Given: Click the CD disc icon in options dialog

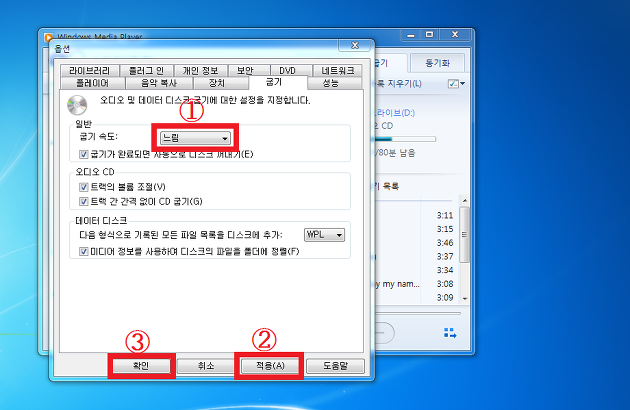Looking at the screenshot, I should click(77, 105).
